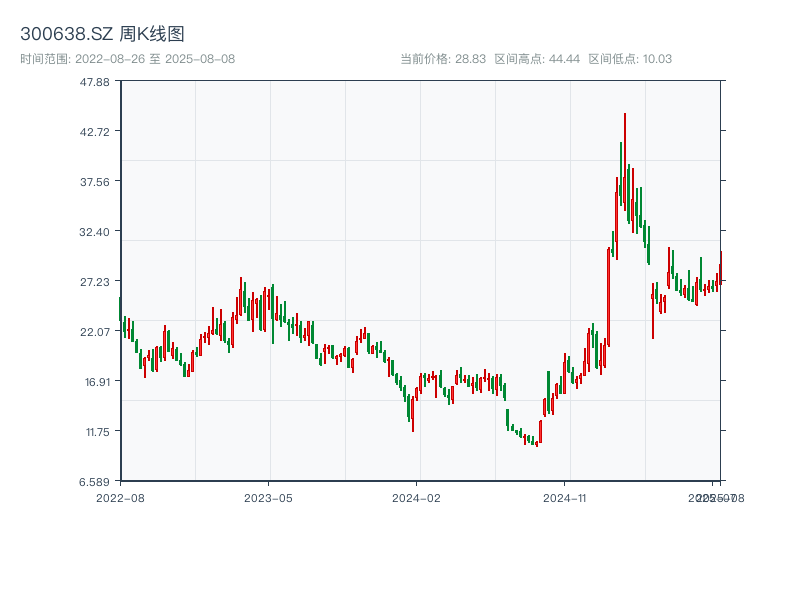Click the 2022-08 x-axis date label

click(120, 497)
